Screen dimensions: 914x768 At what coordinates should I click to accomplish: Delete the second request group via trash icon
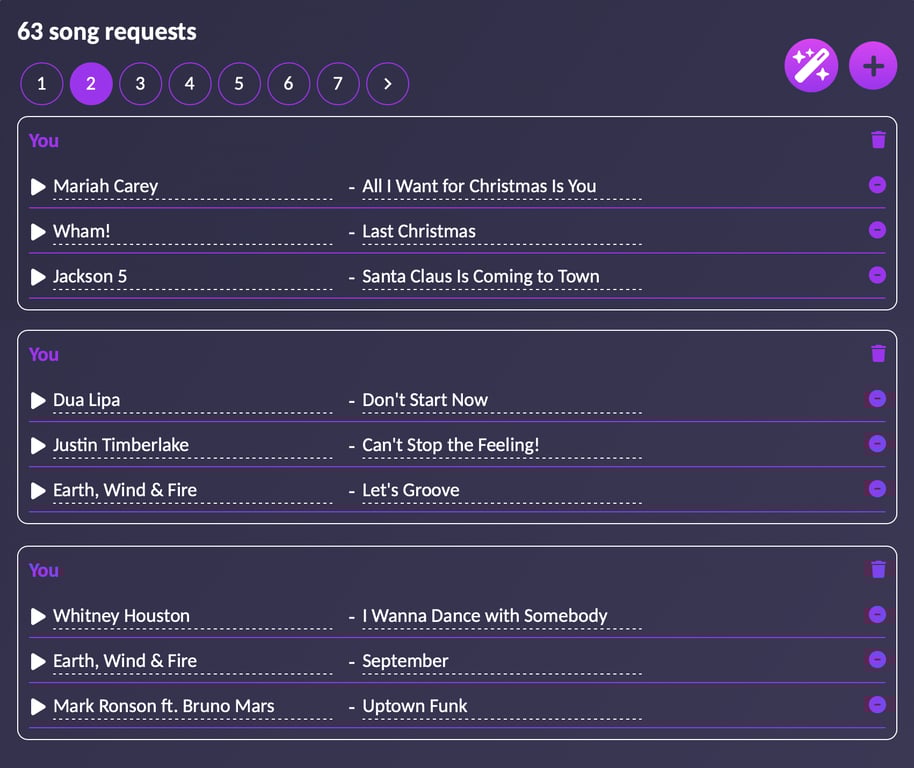878,354
